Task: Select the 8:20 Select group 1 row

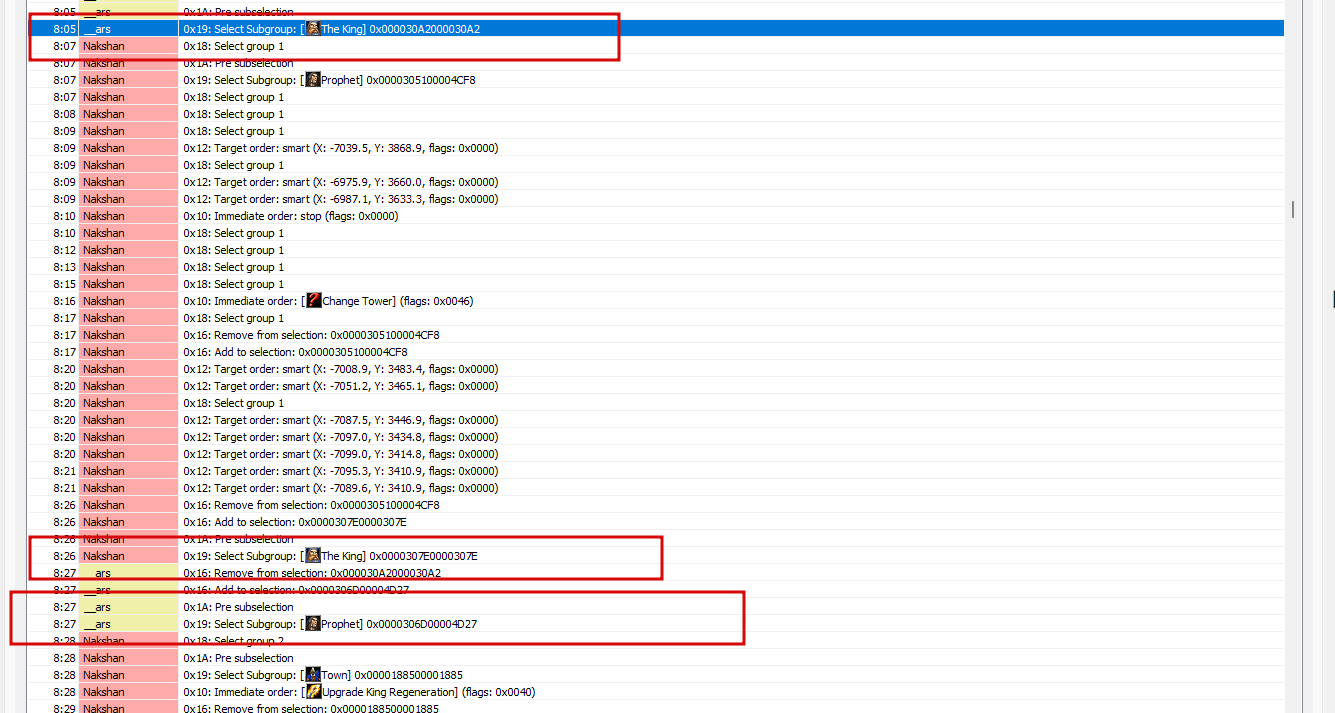Action: click(656, 403)
